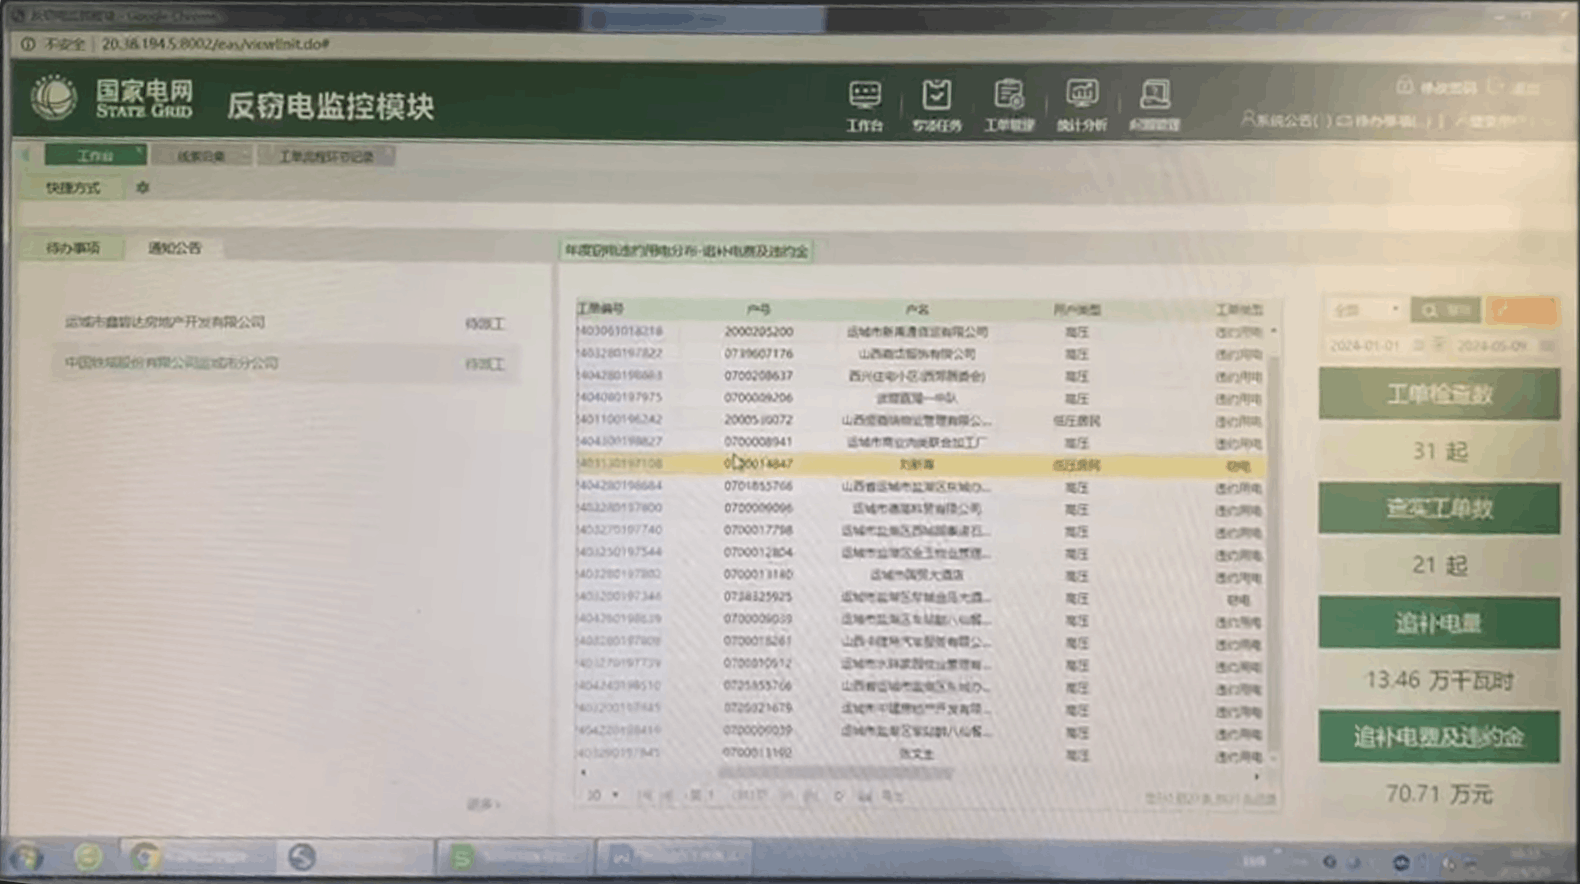Open the 全部 filter dropdown

pyautogui.click(x=1364, y=311)
